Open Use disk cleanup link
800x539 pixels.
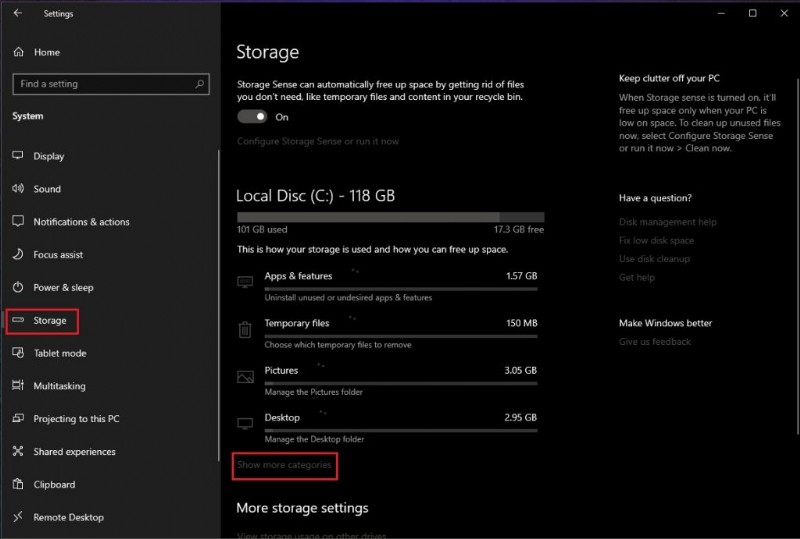654,258
